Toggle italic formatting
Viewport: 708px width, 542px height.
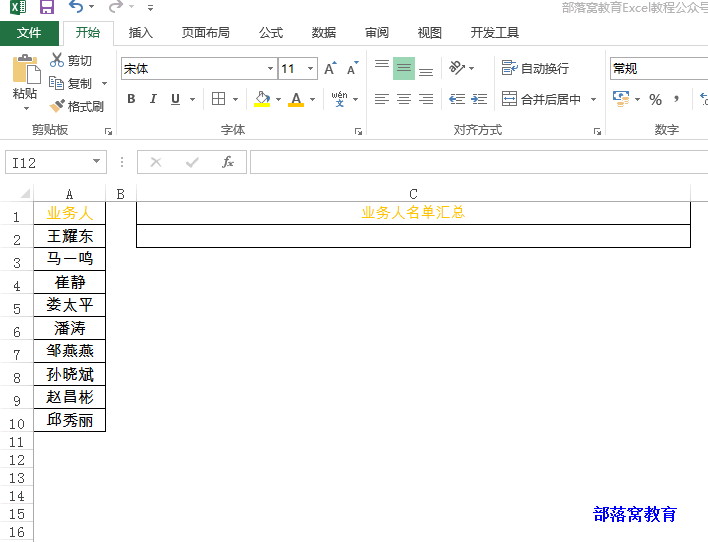153,99
